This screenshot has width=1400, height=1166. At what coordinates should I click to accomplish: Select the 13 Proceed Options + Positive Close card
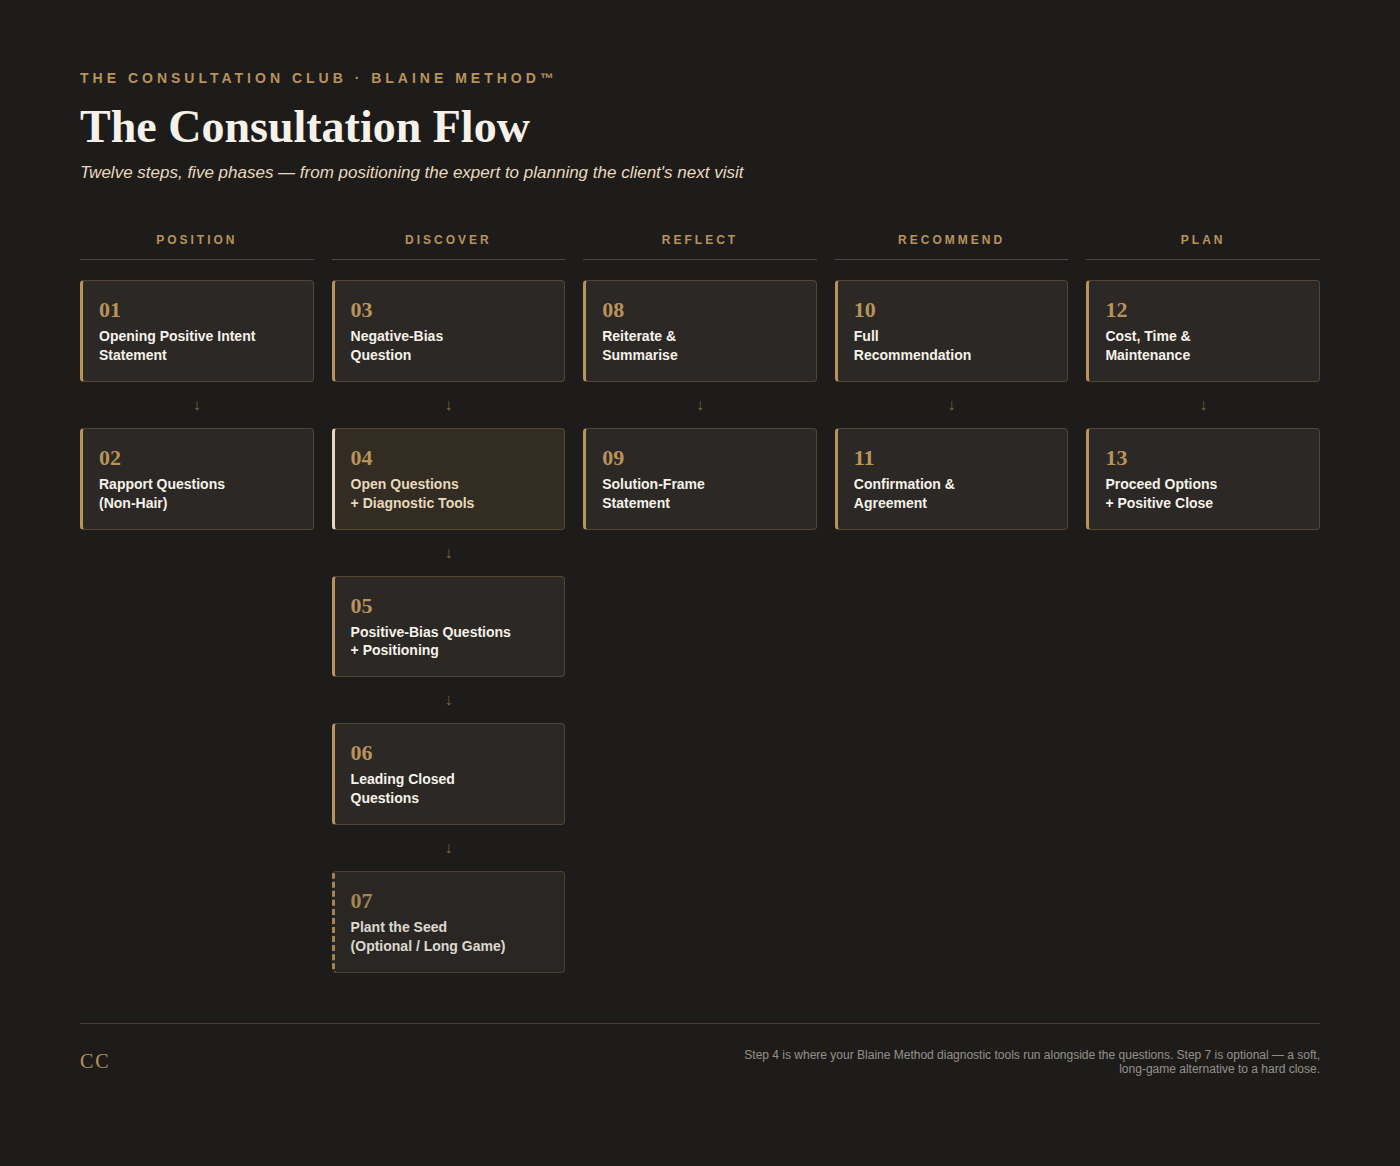click(1203, 479)
